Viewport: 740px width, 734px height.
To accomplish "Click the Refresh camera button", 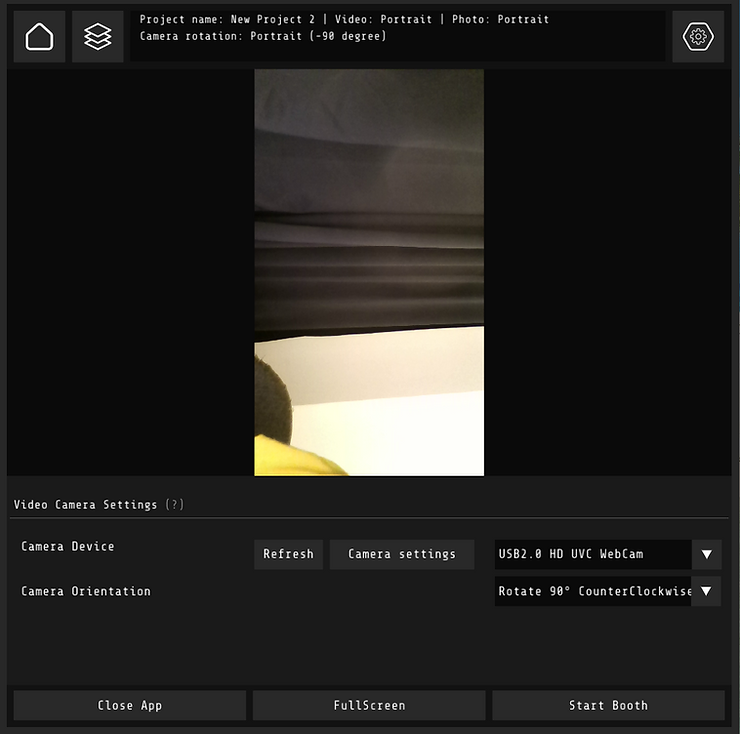I will [288, 554].
